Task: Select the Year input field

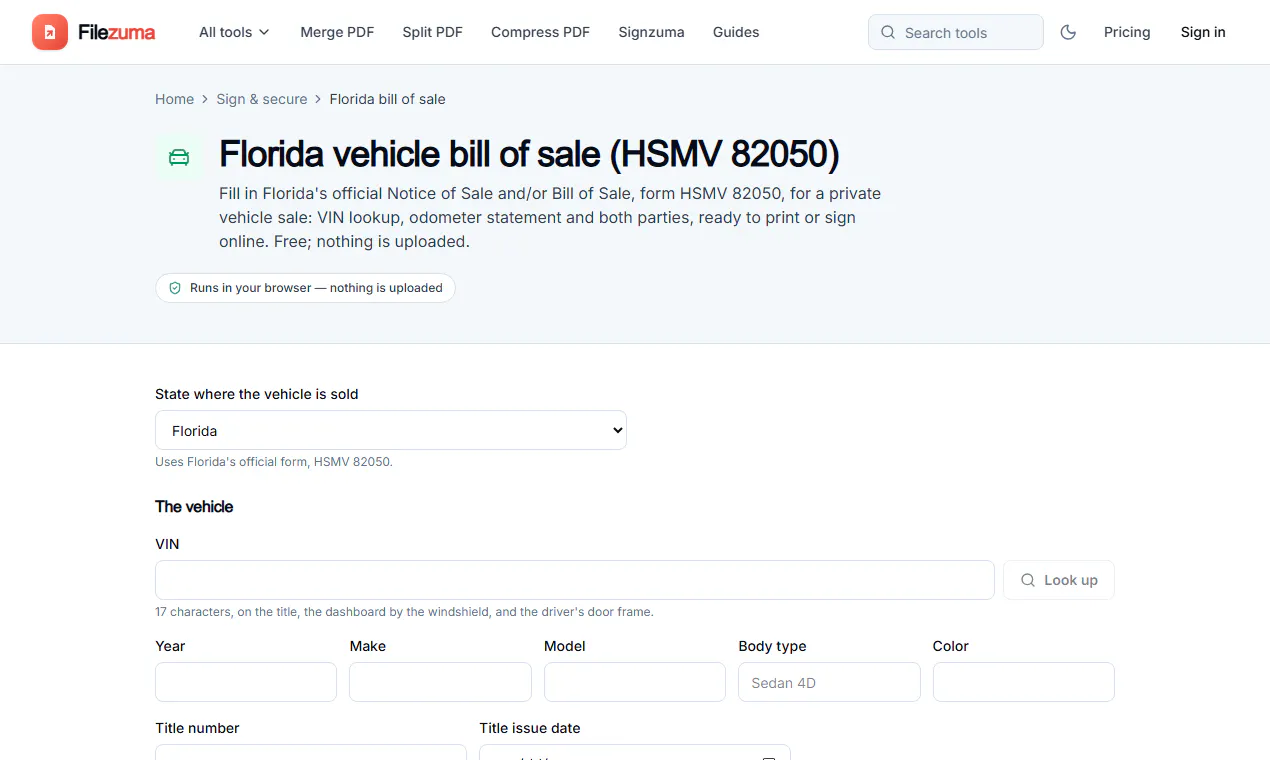Action: pyautogui.click(x=246, y=682)
